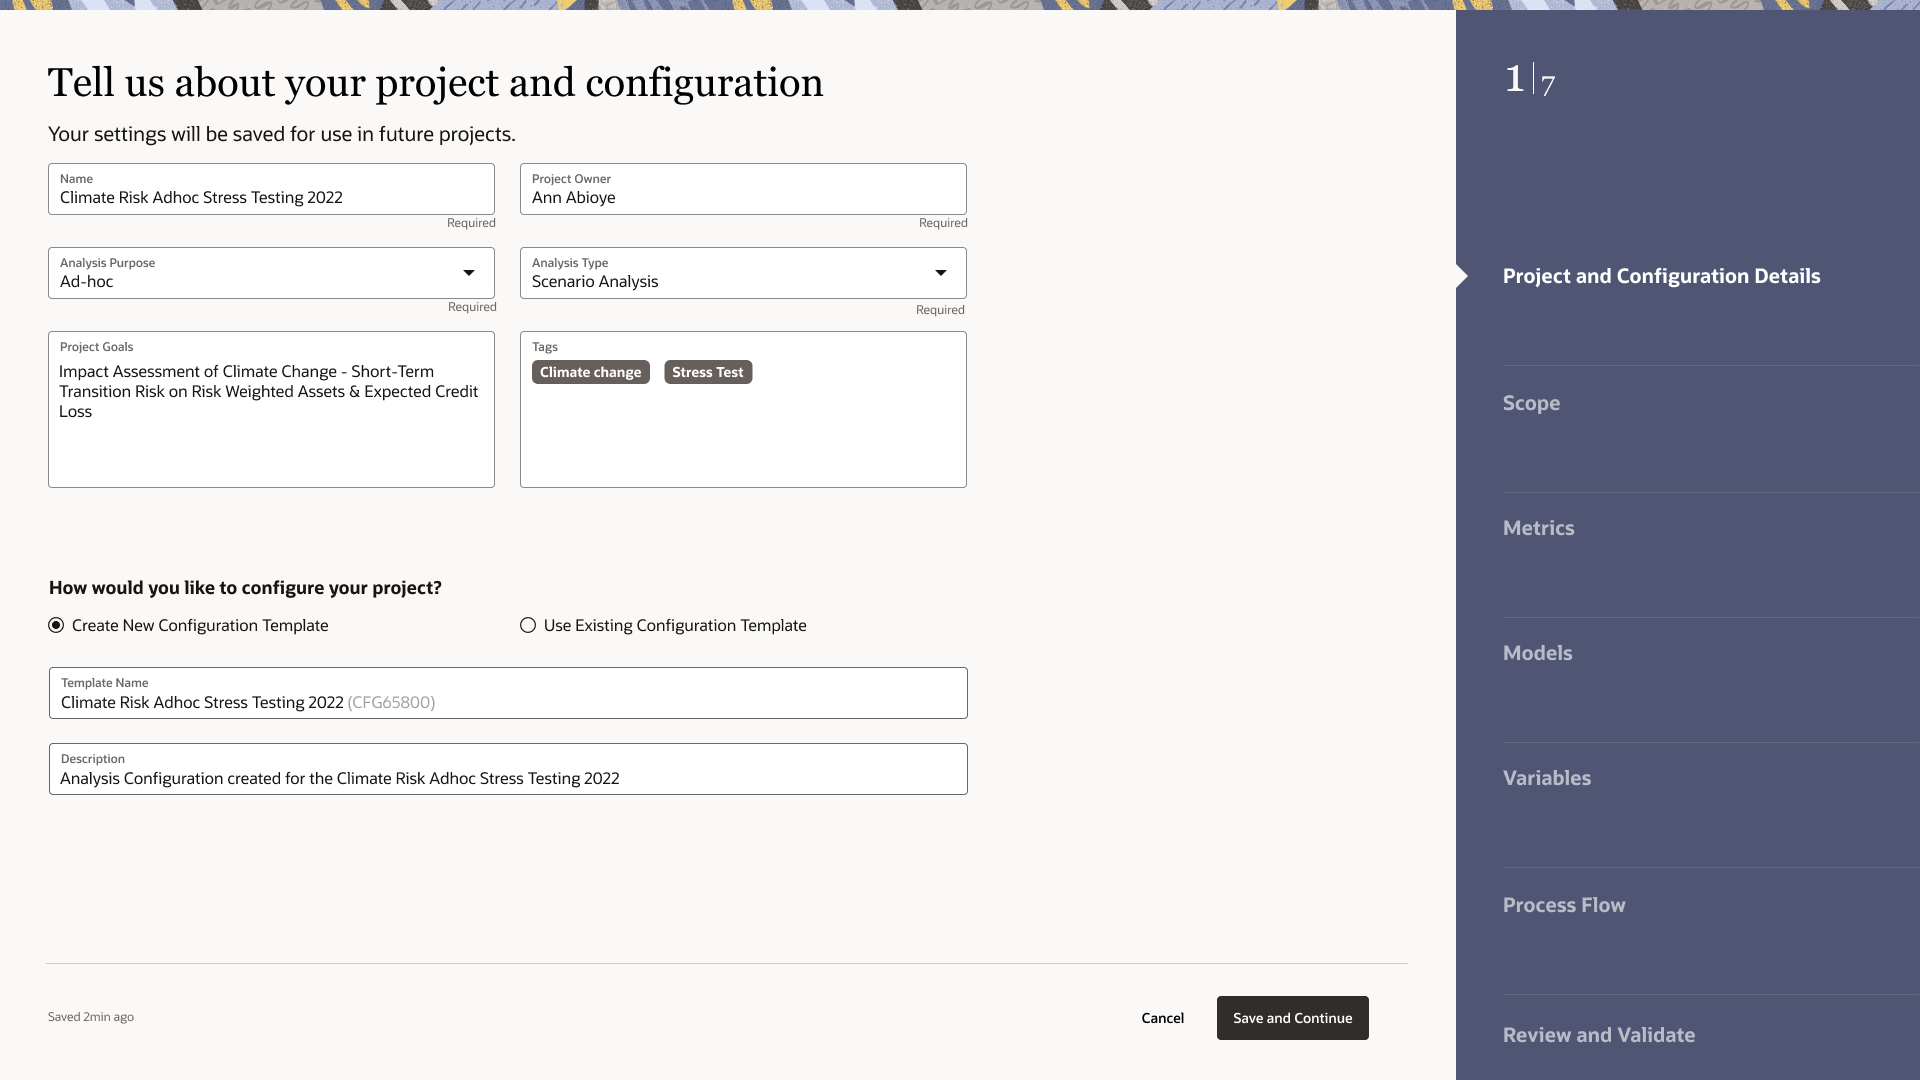The height and width of the screenshot is (1080, 1920).
Task: Click the page heading about project configuration
Action: click(436, 83)
